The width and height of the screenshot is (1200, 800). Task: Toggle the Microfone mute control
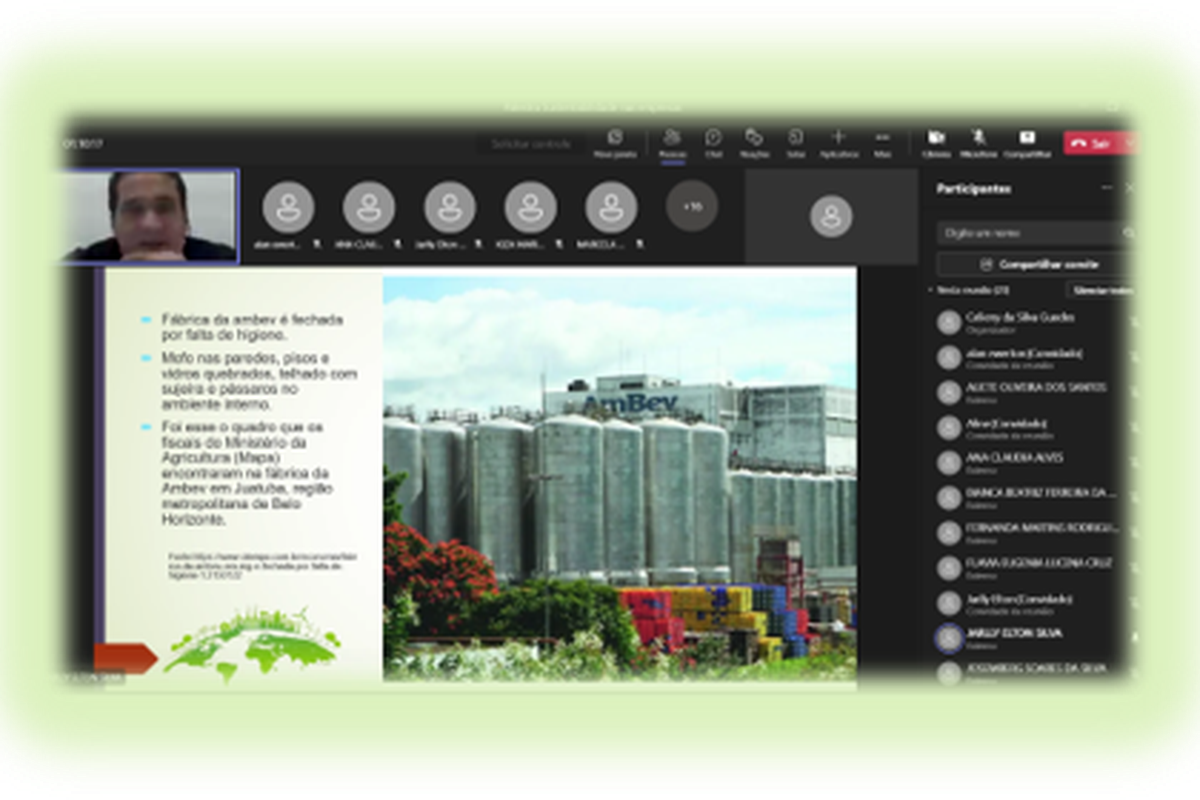click(x=978, y=143)
